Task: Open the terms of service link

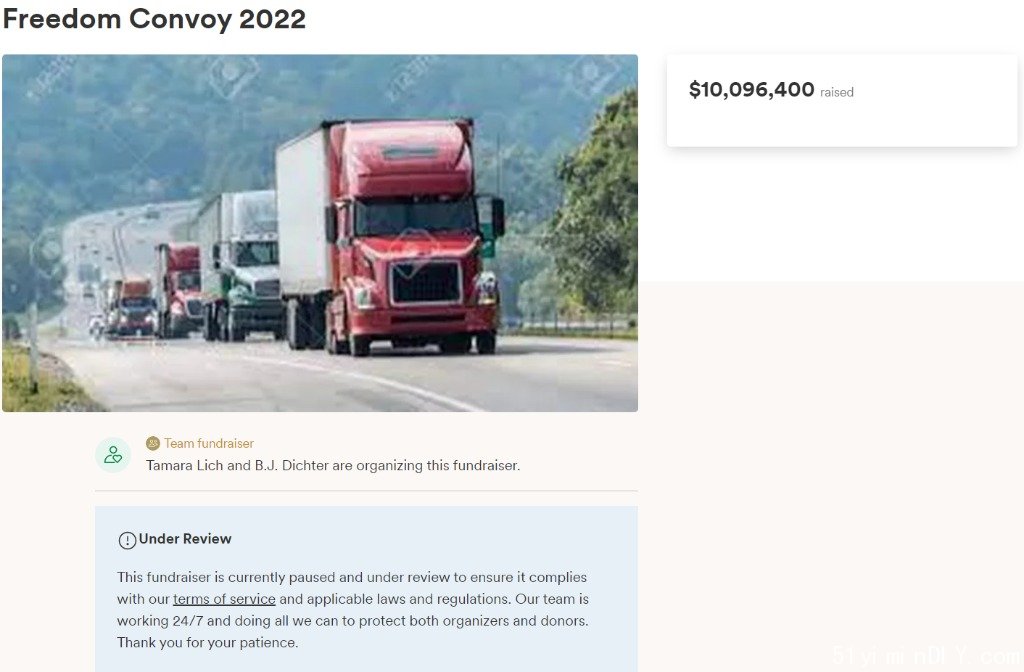Action: 224,599
